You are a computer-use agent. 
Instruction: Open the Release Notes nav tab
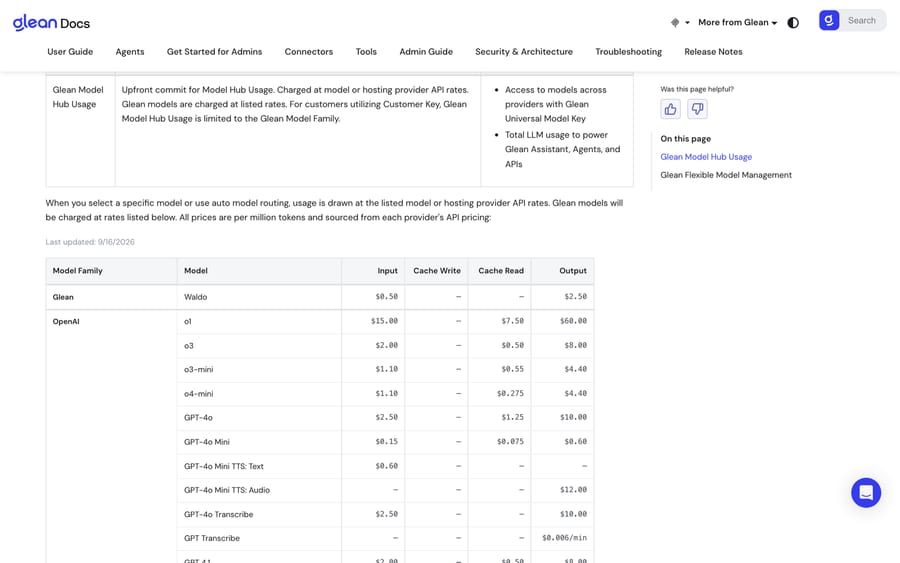(713, 52)
